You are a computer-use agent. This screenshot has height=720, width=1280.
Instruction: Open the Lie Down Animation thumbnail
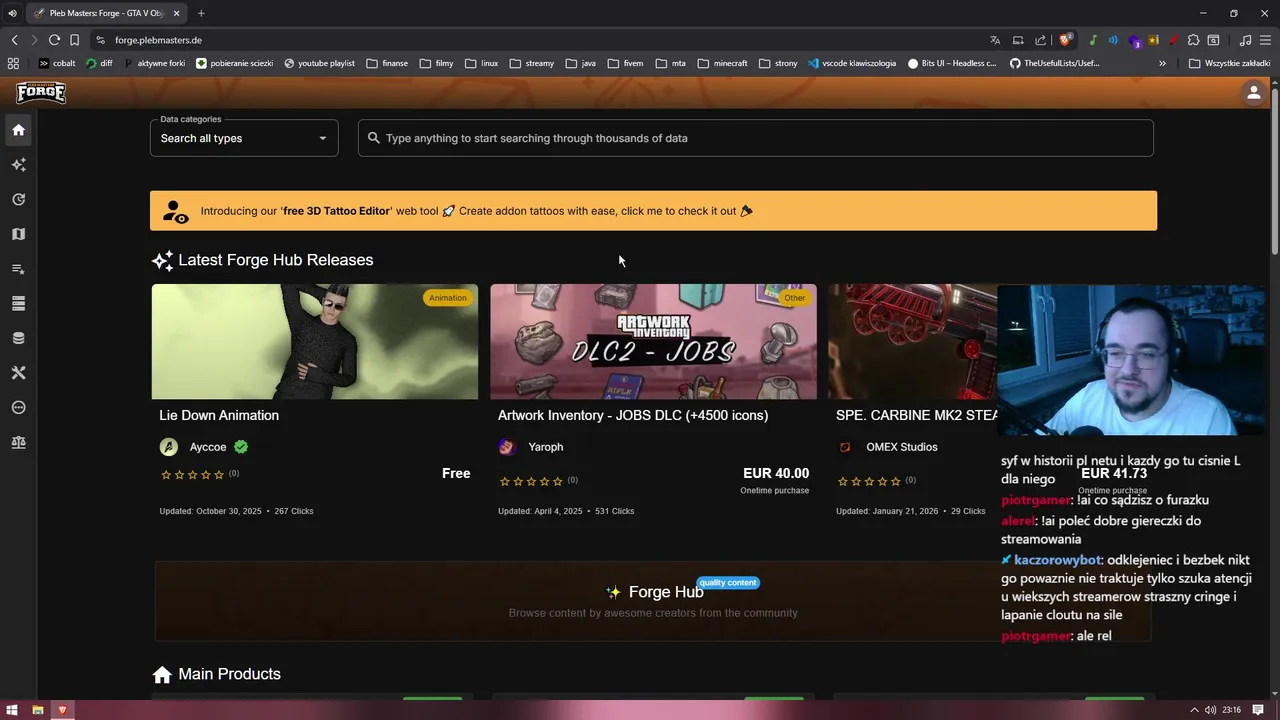click(x=315, y=342)
